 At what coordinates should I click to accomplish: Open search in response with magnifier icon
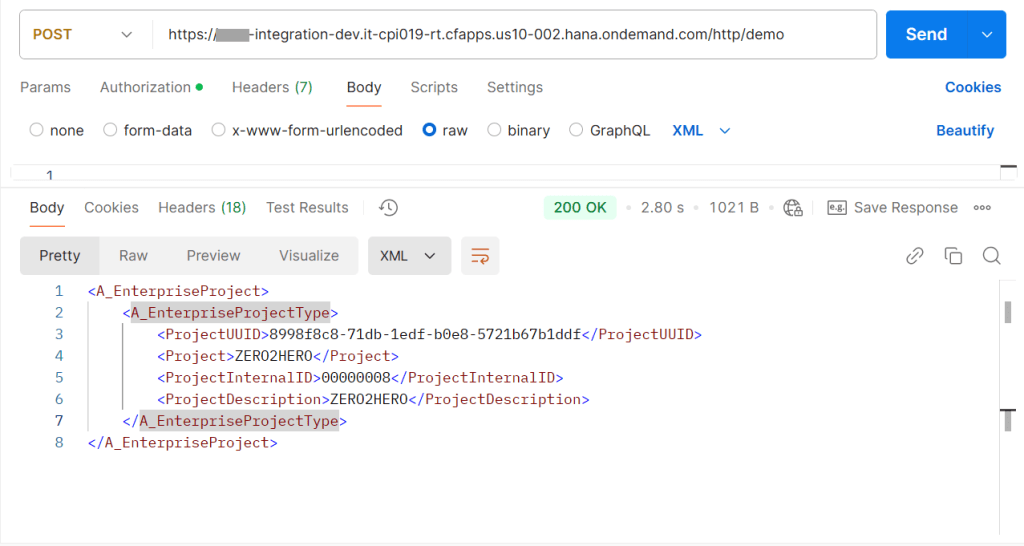pyautogui.click(x=991, y=256)
